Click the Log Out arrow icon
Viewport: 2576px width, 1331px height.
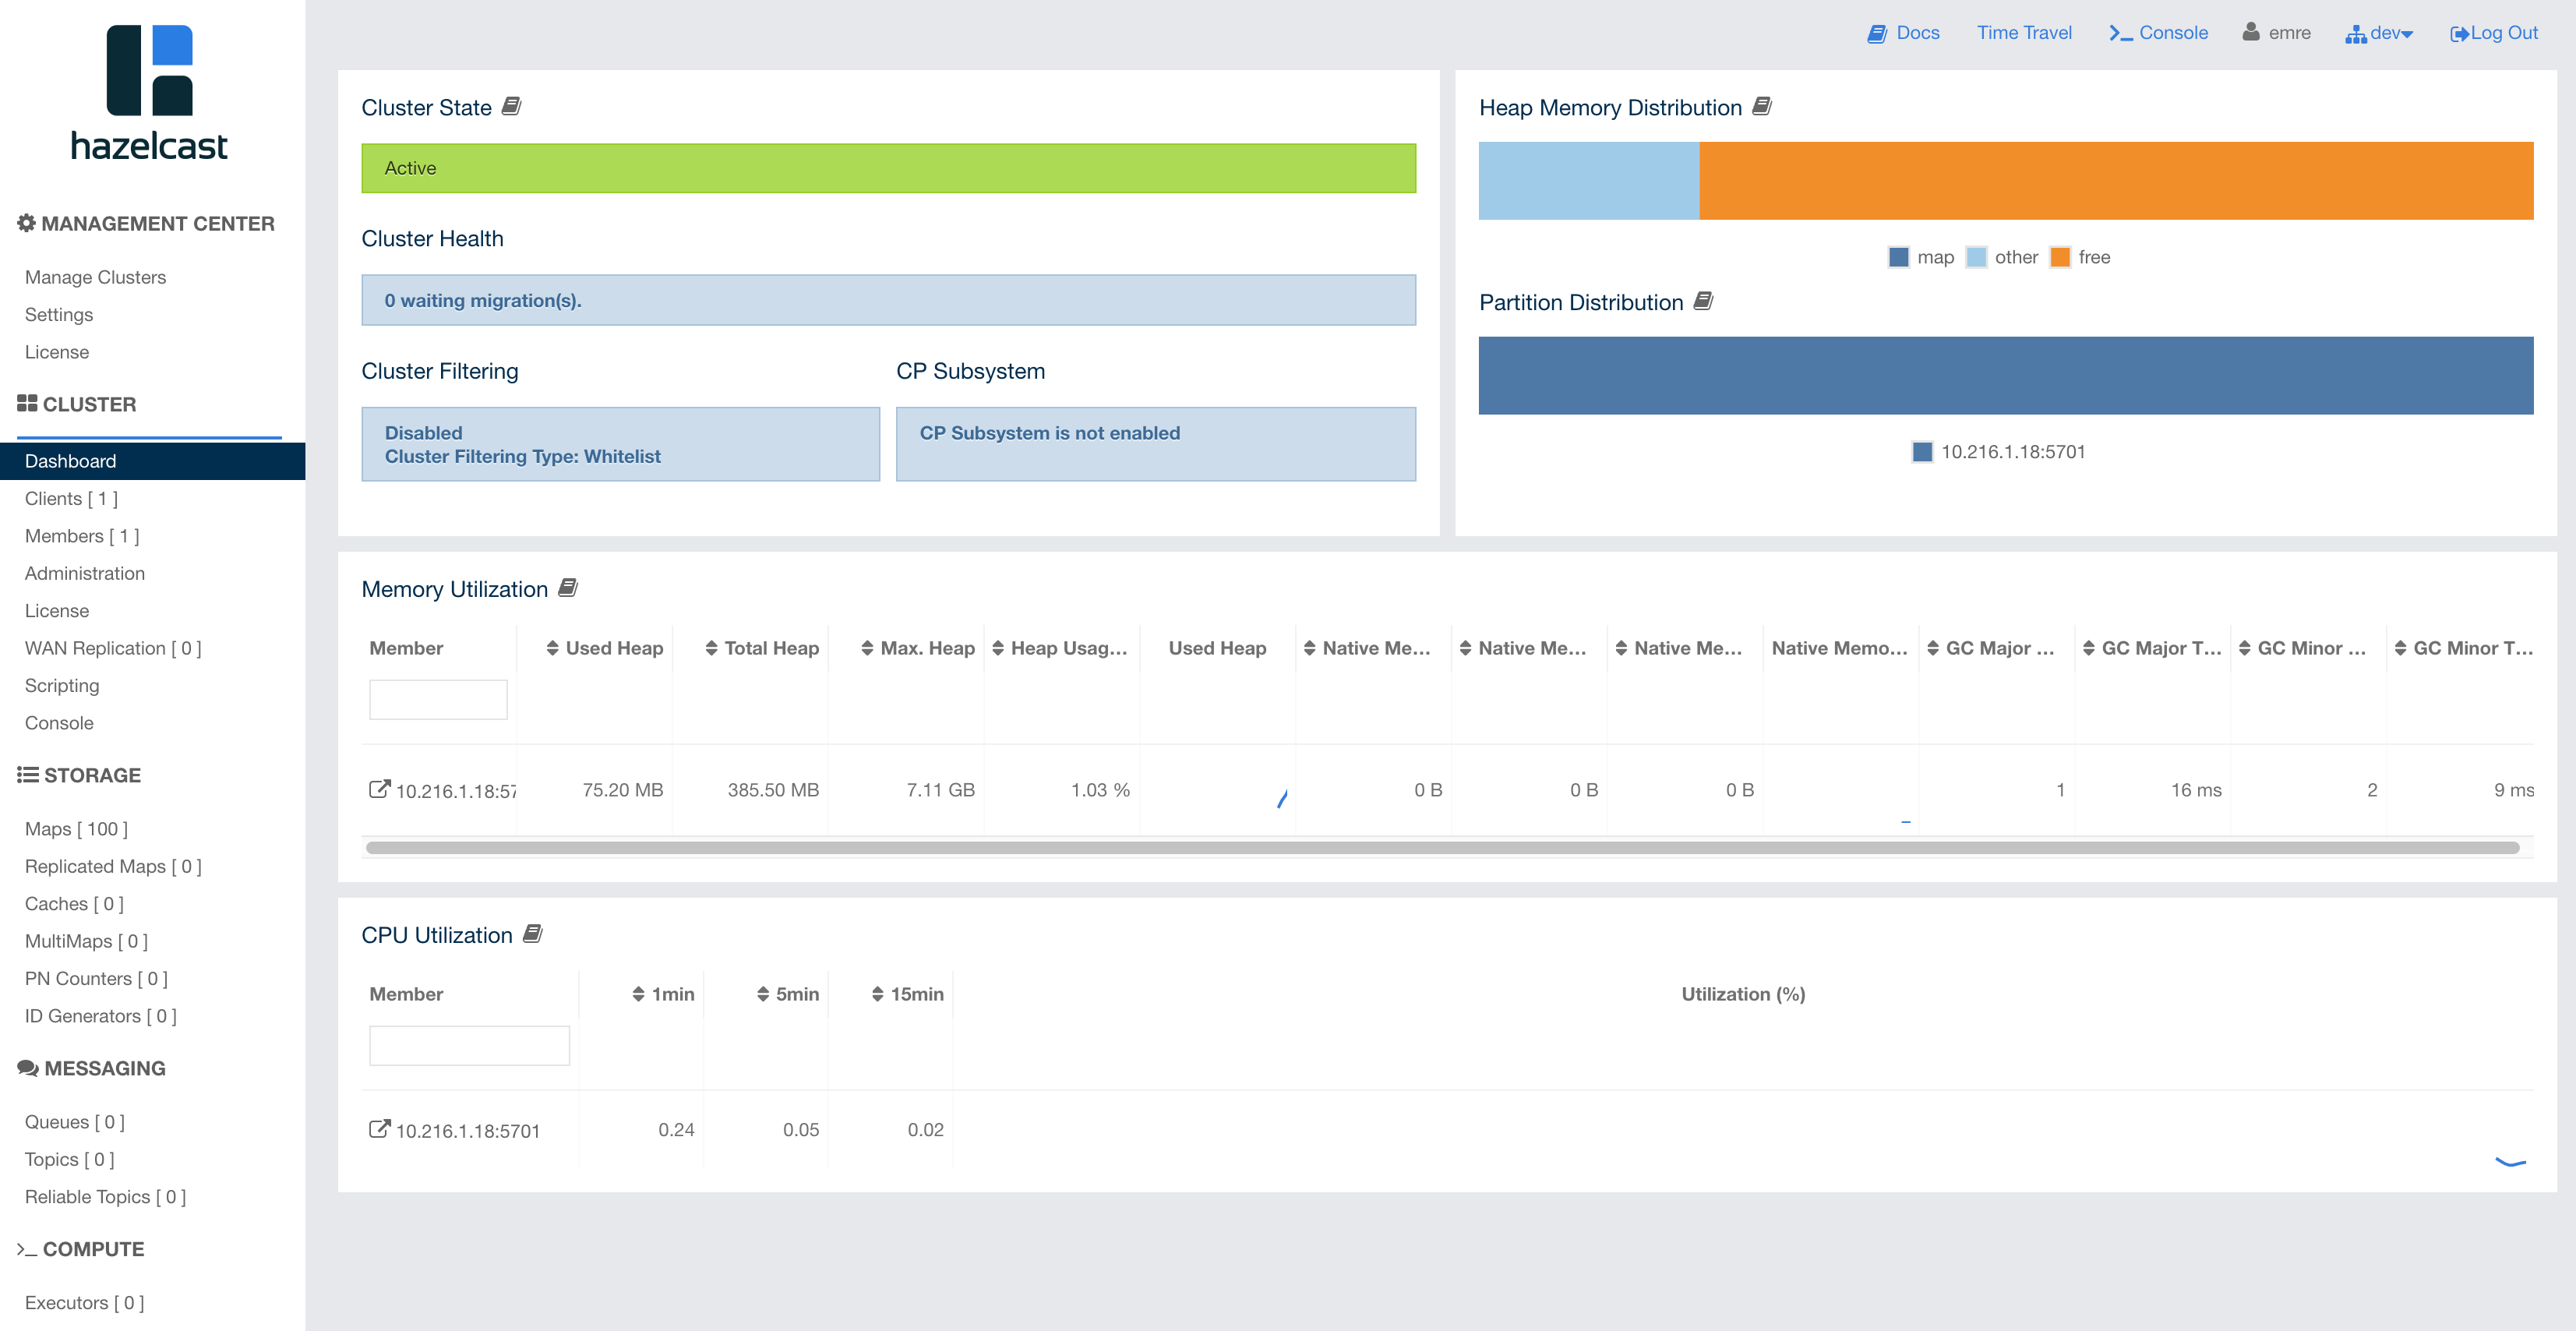click(x=2459, y=34)
